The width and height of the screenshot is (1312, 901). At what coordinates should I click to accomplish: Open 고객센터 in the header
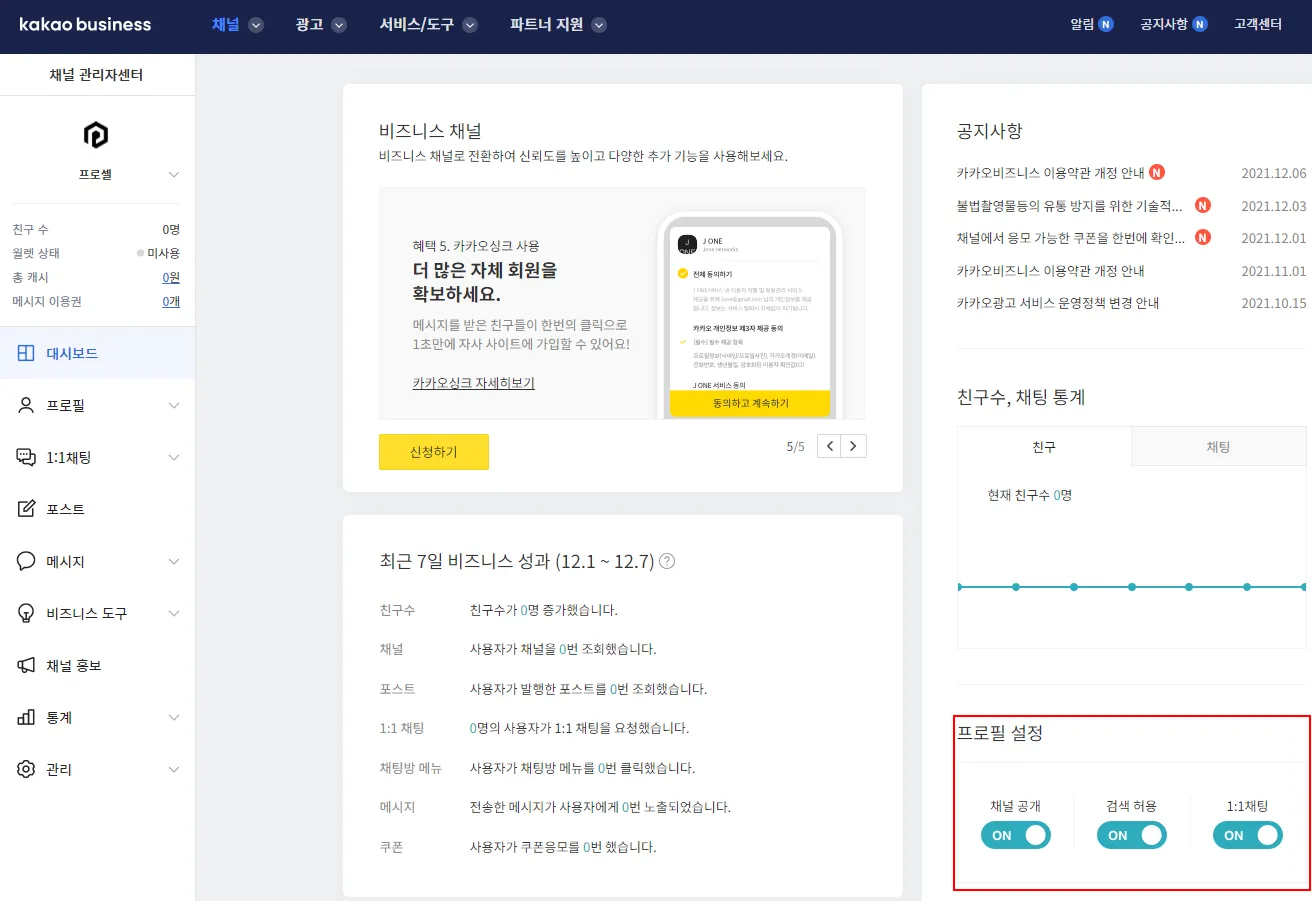[x=1258, y=24]
